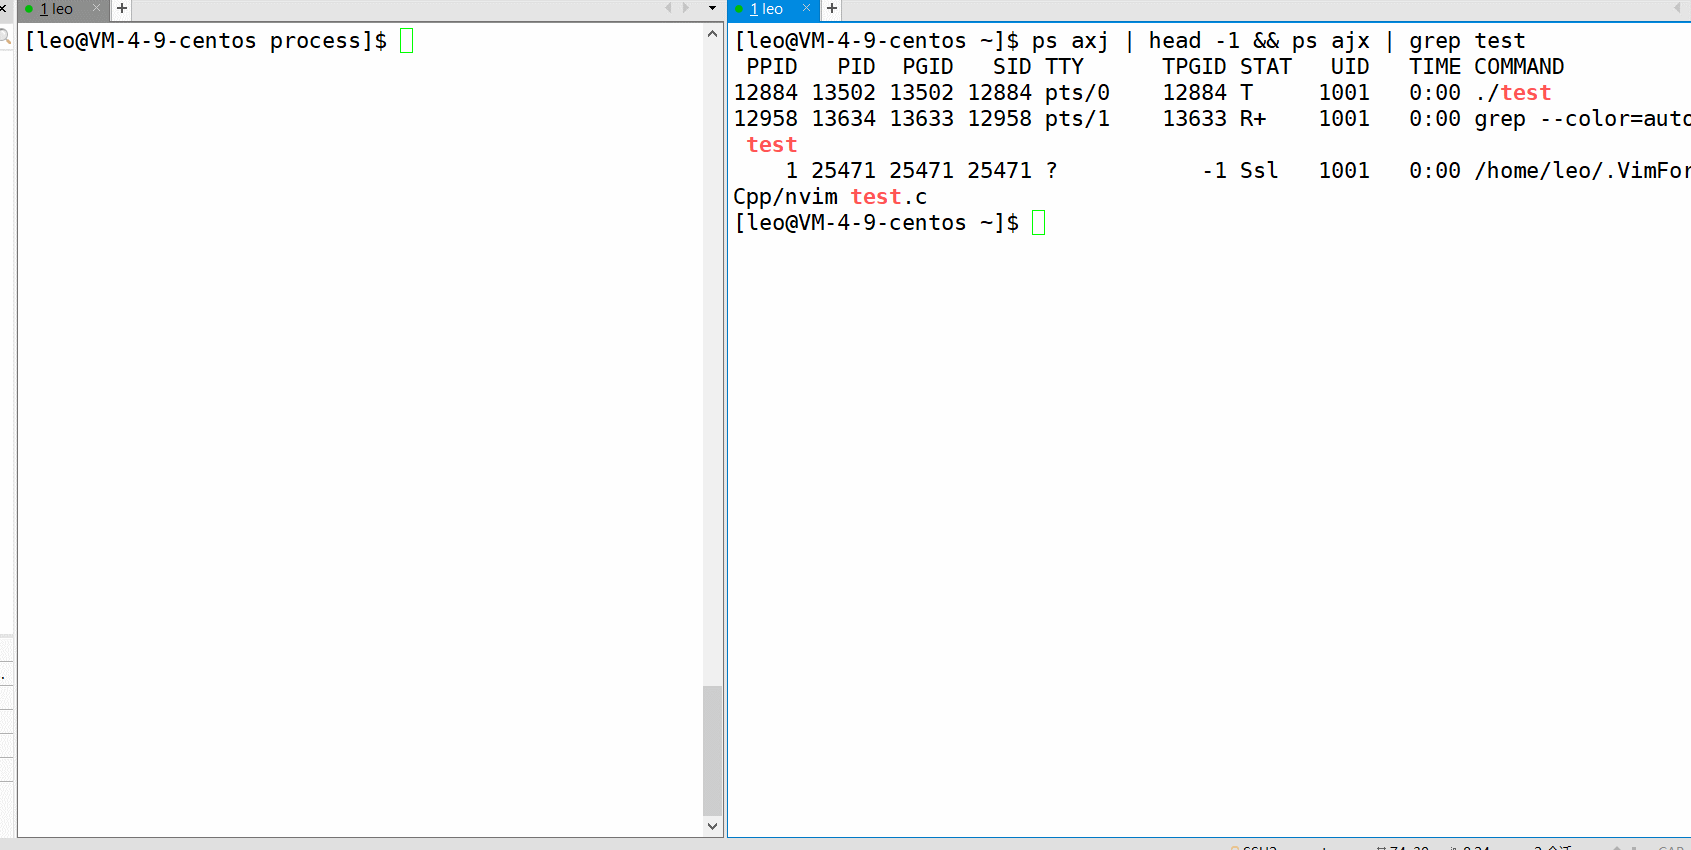Screen dimensions: 1691x850
Task: Close the right pane's leo tab
Action: tap(806, 9)
